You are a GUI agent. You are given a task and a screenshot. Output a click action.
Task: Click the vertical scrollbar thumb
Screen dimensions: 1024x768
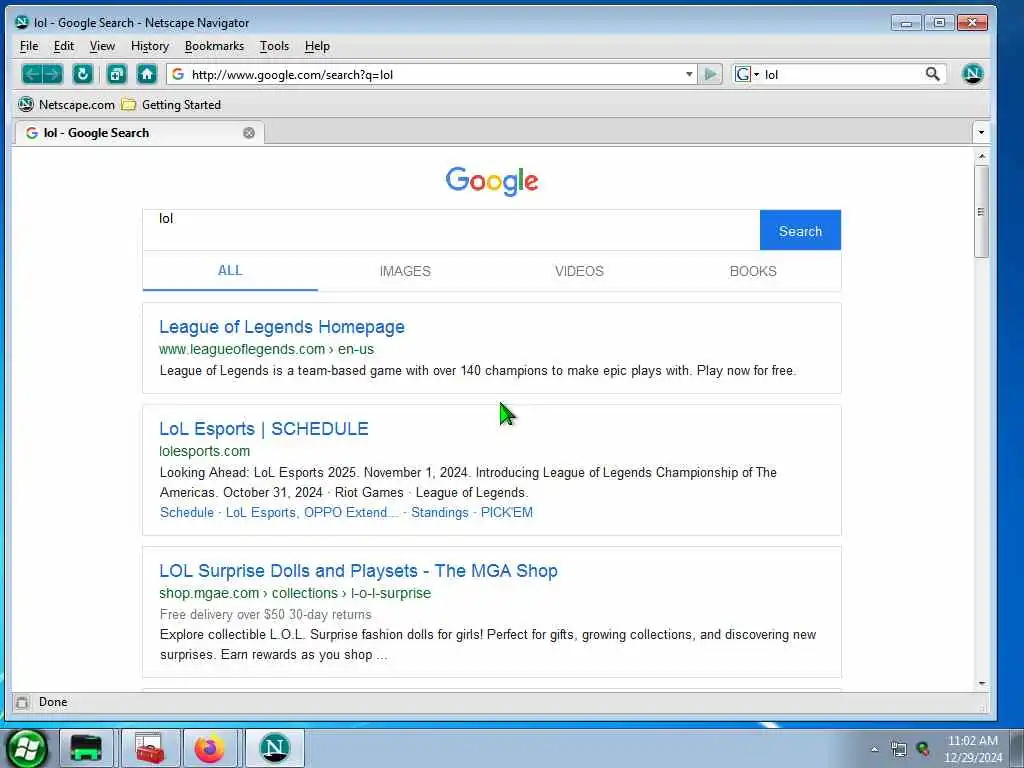(x=981, y=212)
